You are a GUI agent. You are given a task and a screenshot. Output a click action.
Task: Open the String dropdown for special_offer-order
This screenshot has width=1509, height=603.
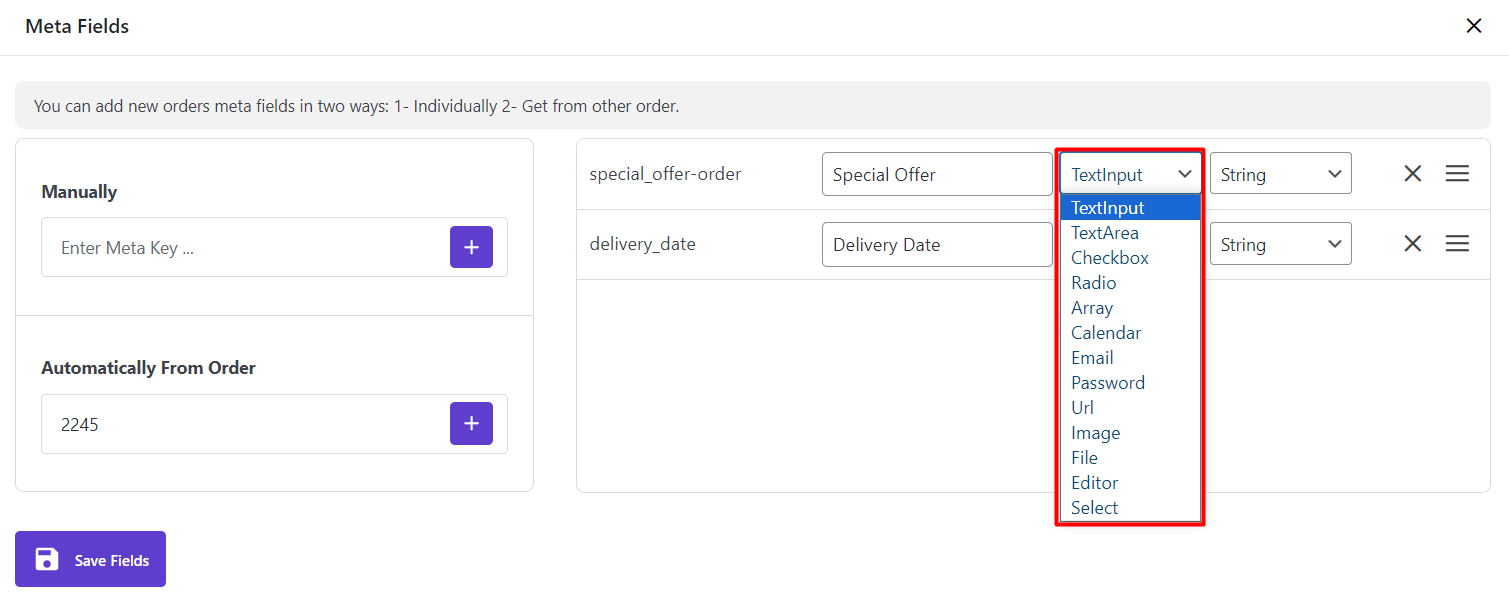[x=1280, y=174]
